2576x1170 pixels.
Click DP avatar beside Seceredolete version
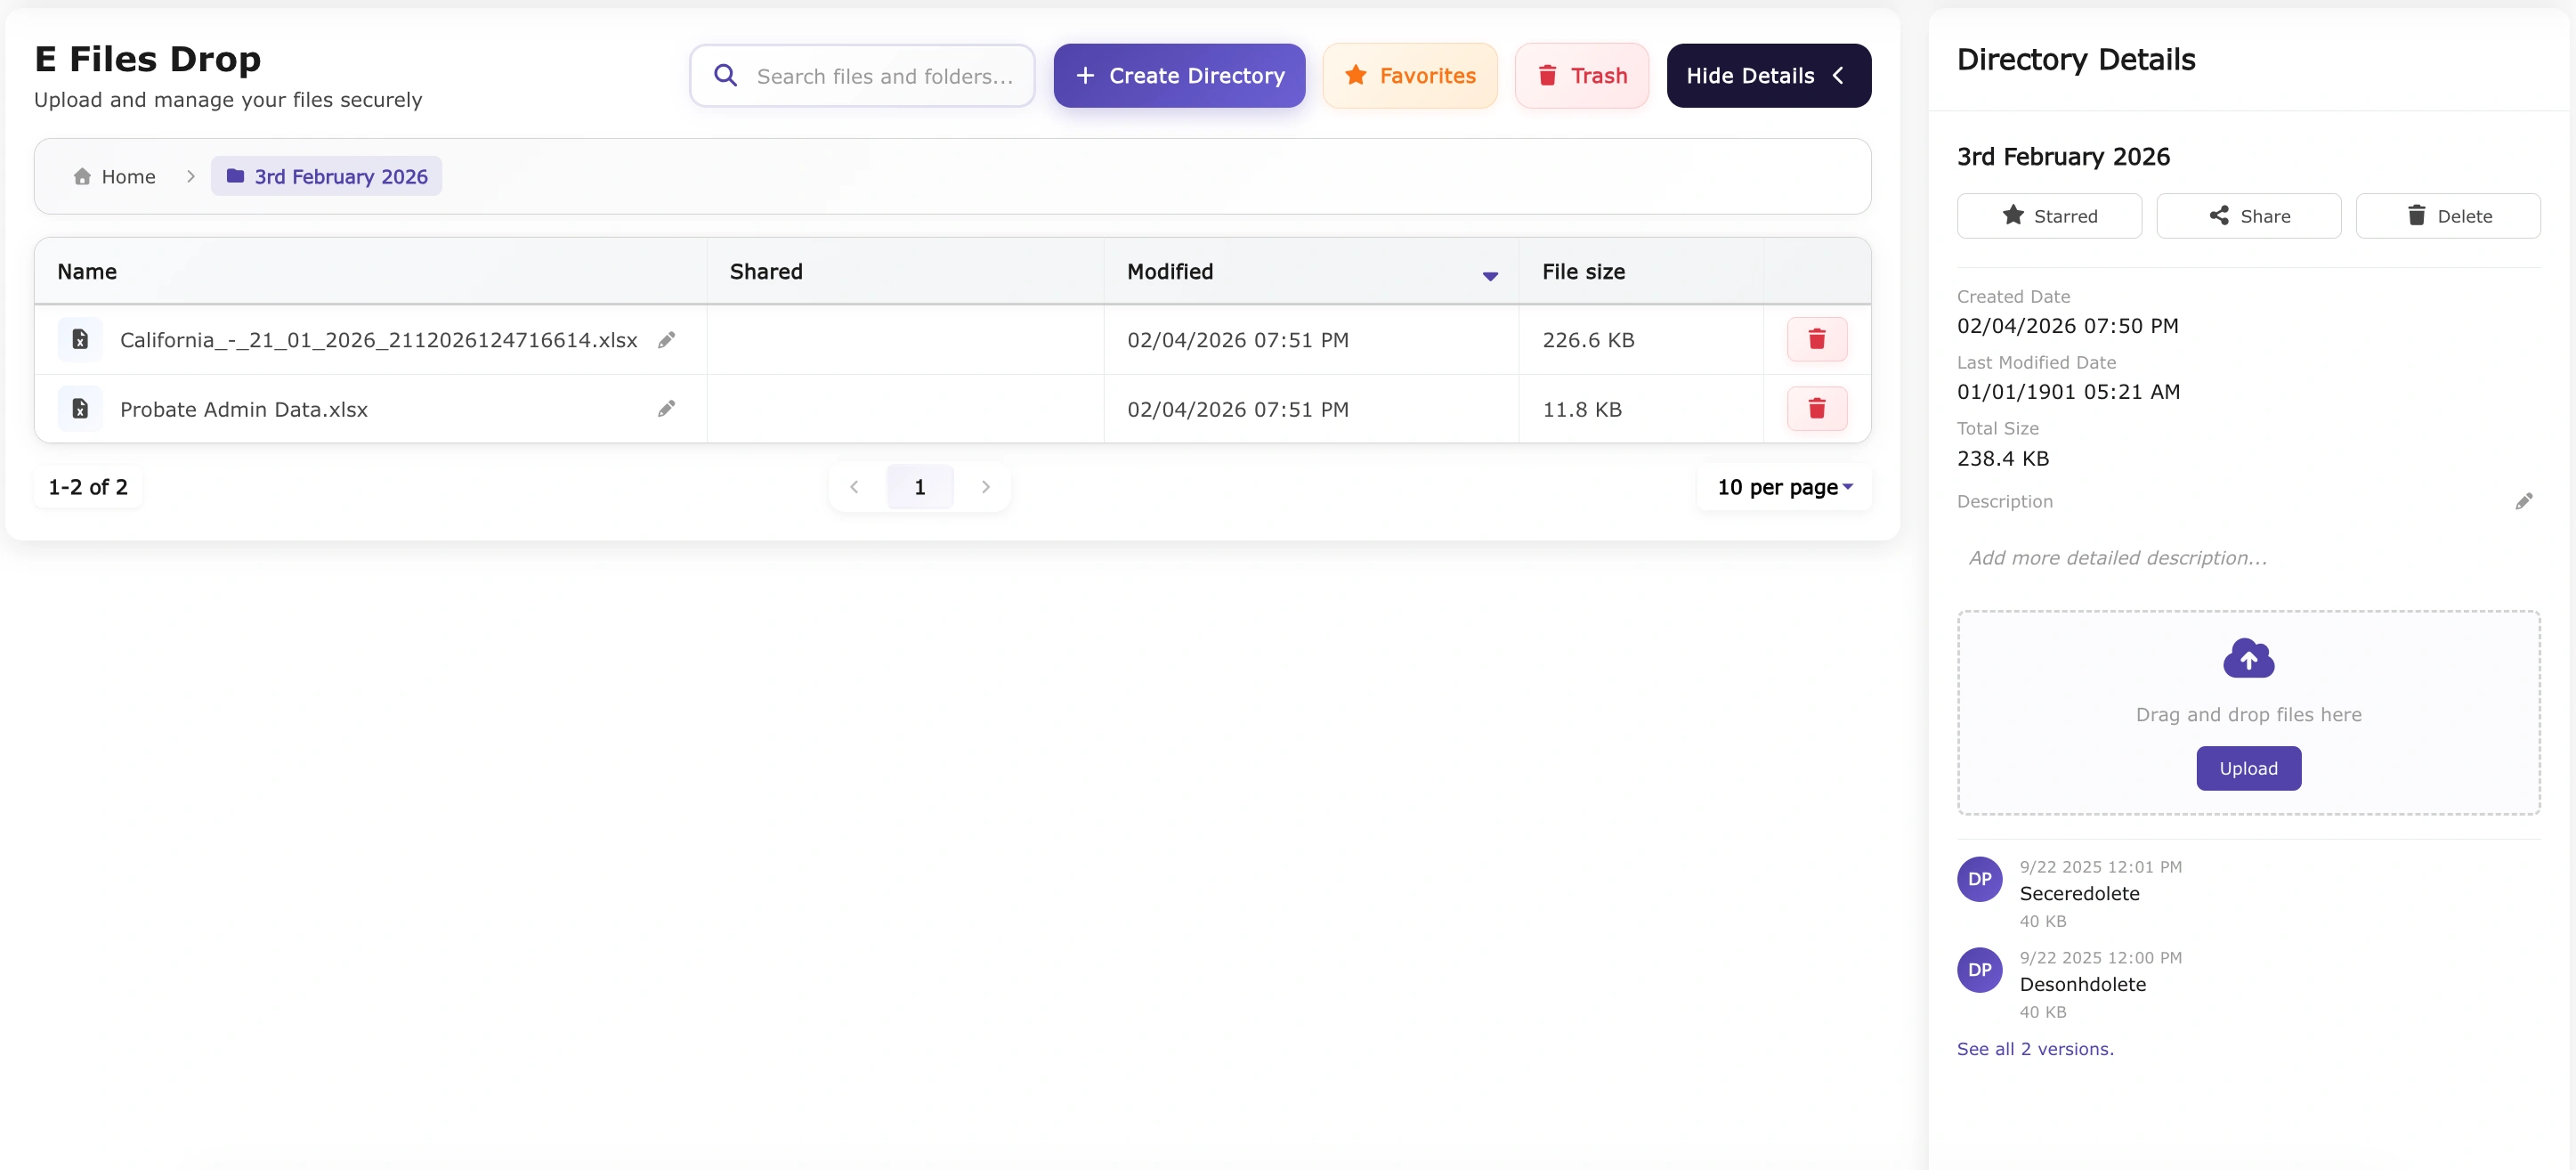click(1979, 878)
